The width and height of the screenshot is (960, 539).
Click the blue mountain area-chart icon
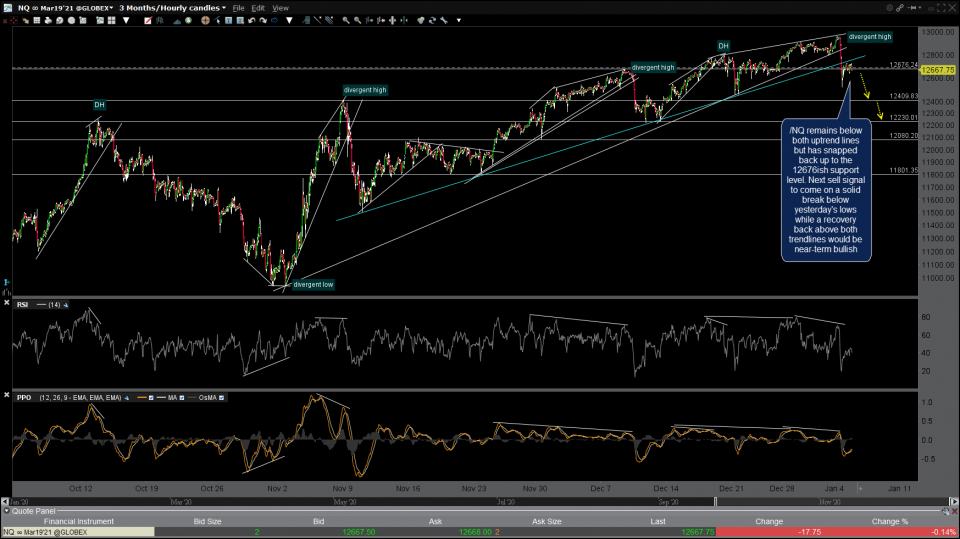[x=176, y=20]
